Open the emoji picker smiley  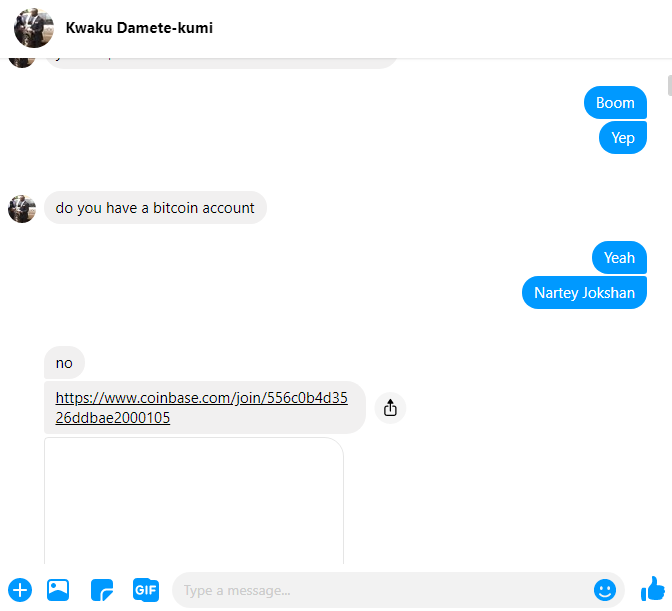(x=605, y=590)
